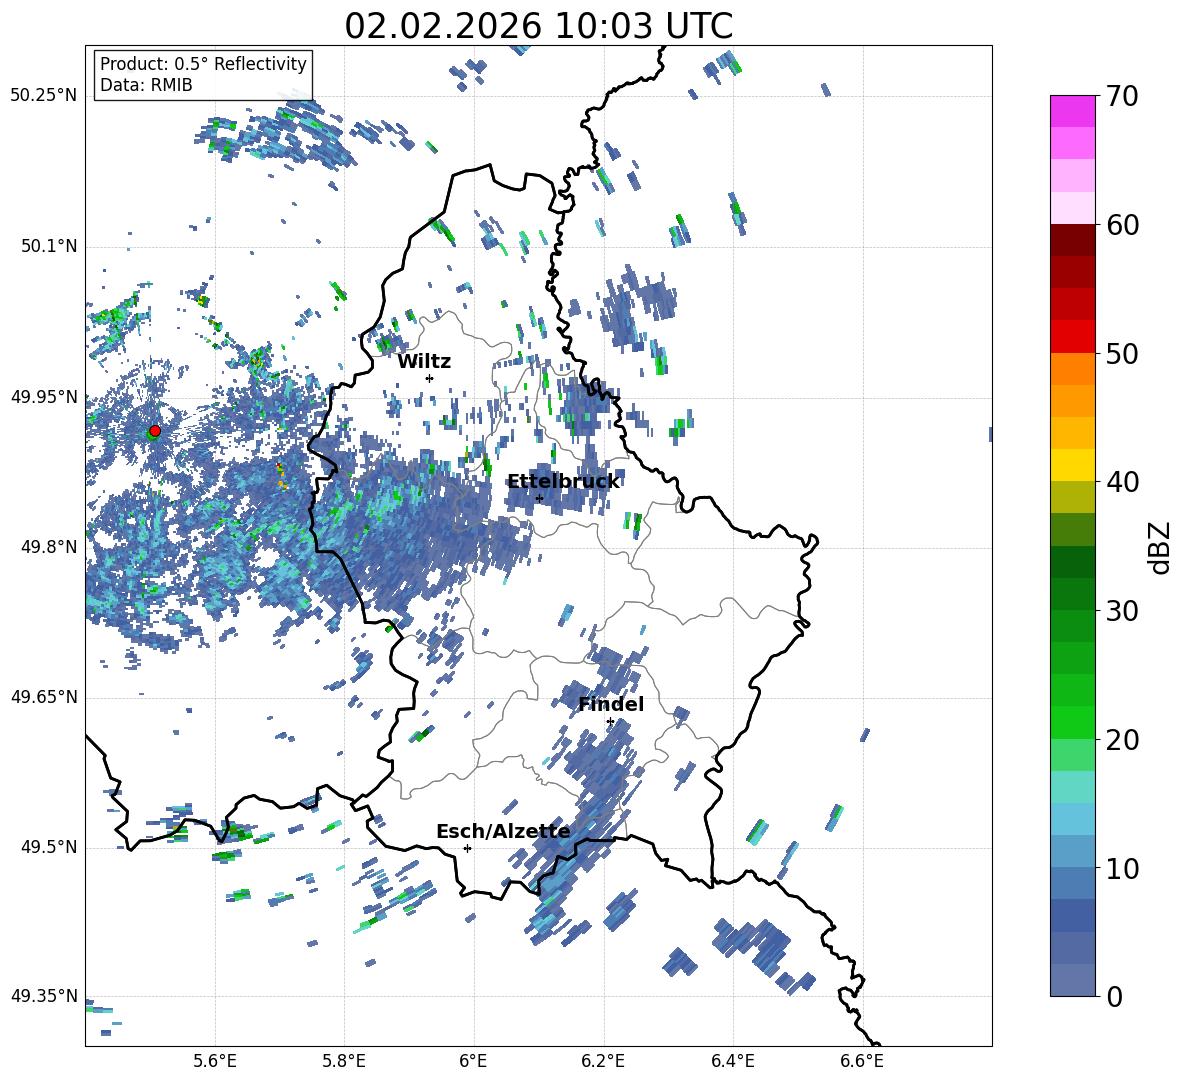Click the colorbar tick value 20

point(1122,740)
